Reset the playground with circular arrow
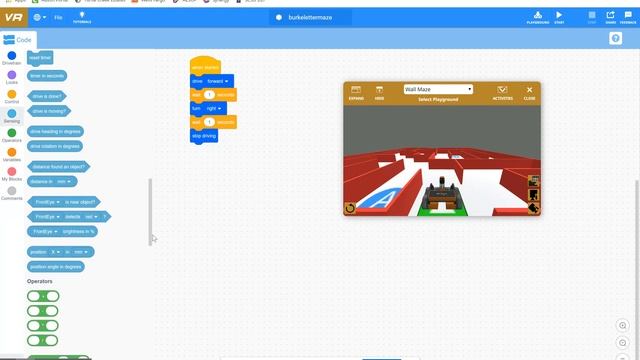Viewport: 640px width, 360px height. pyautogui.click(x=350, y=208)
